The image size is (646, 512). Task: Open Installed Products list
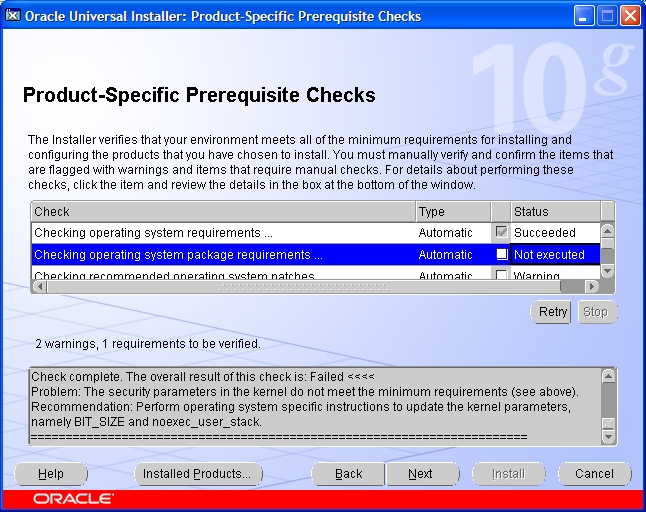point(198,474)
